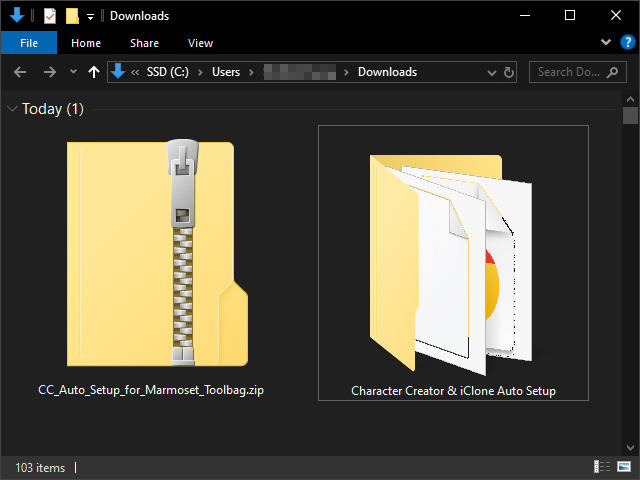Select SSD (C:) in the address path
This screenshot has width=640, height=480.
168,72
